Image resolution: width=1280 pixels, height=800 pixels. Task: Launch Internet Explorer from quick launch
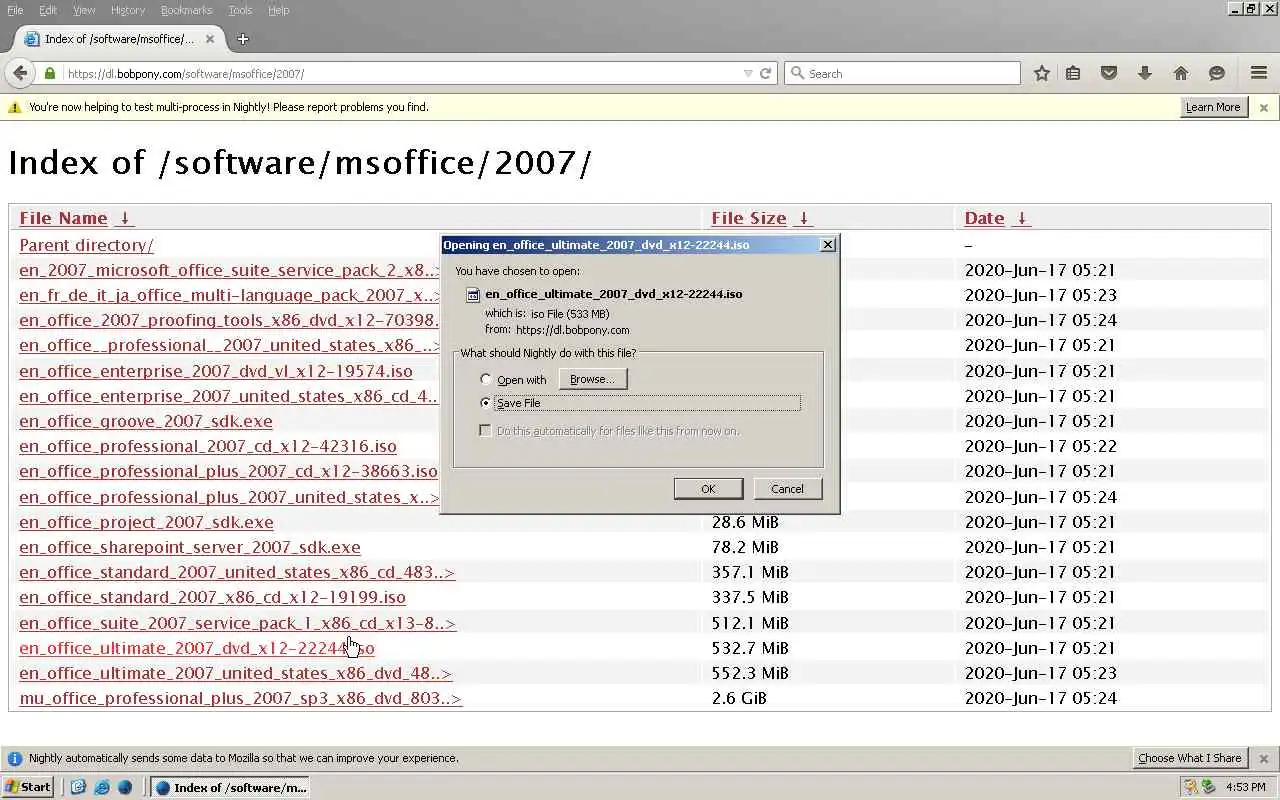click(101, 787)
